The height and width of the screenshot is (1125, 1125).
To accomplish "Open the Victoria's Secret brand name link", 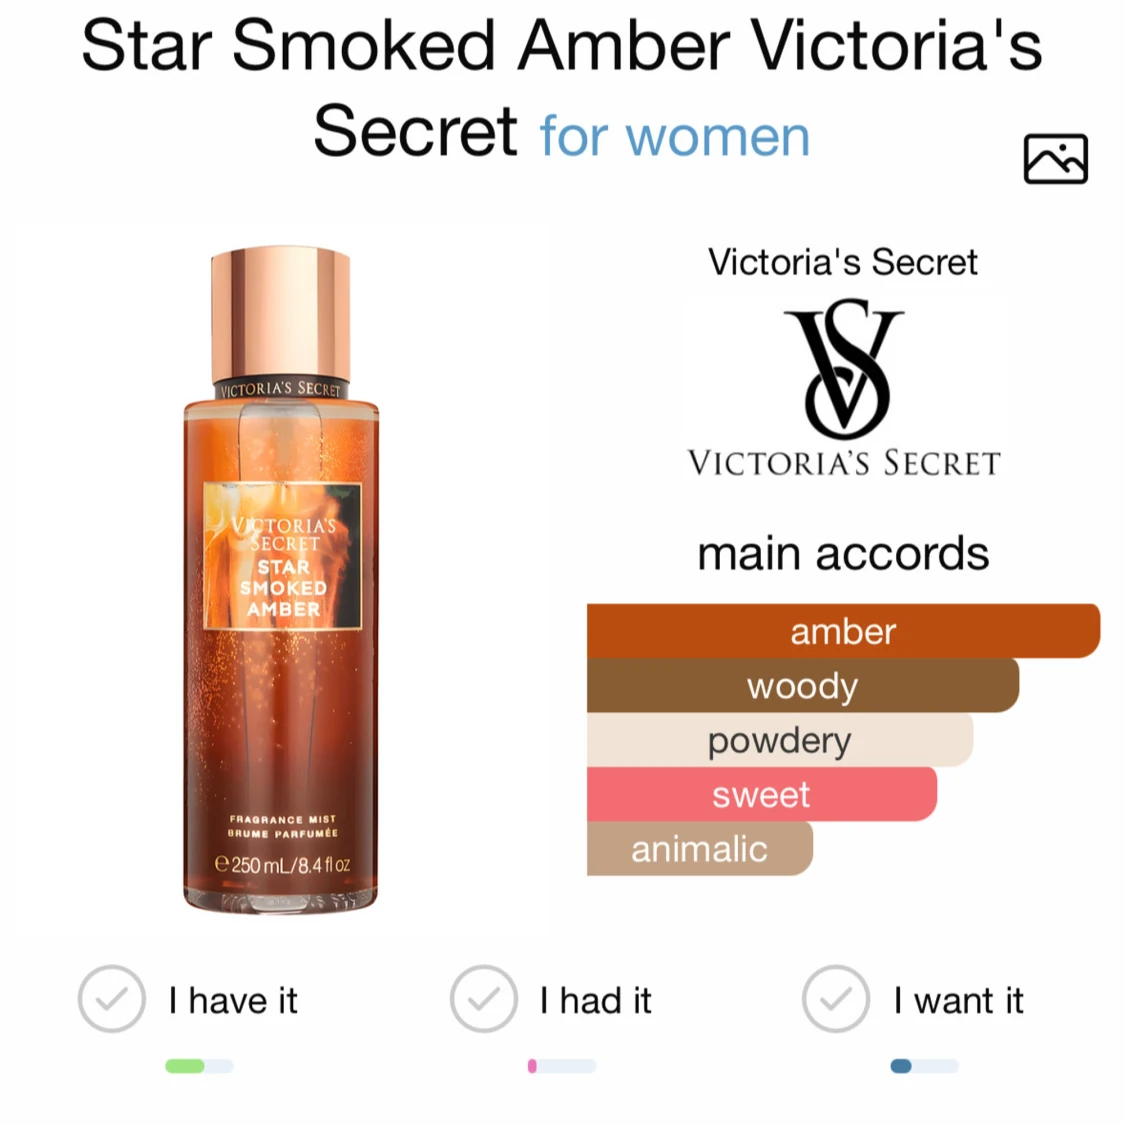I will click(x=843, y=262).
